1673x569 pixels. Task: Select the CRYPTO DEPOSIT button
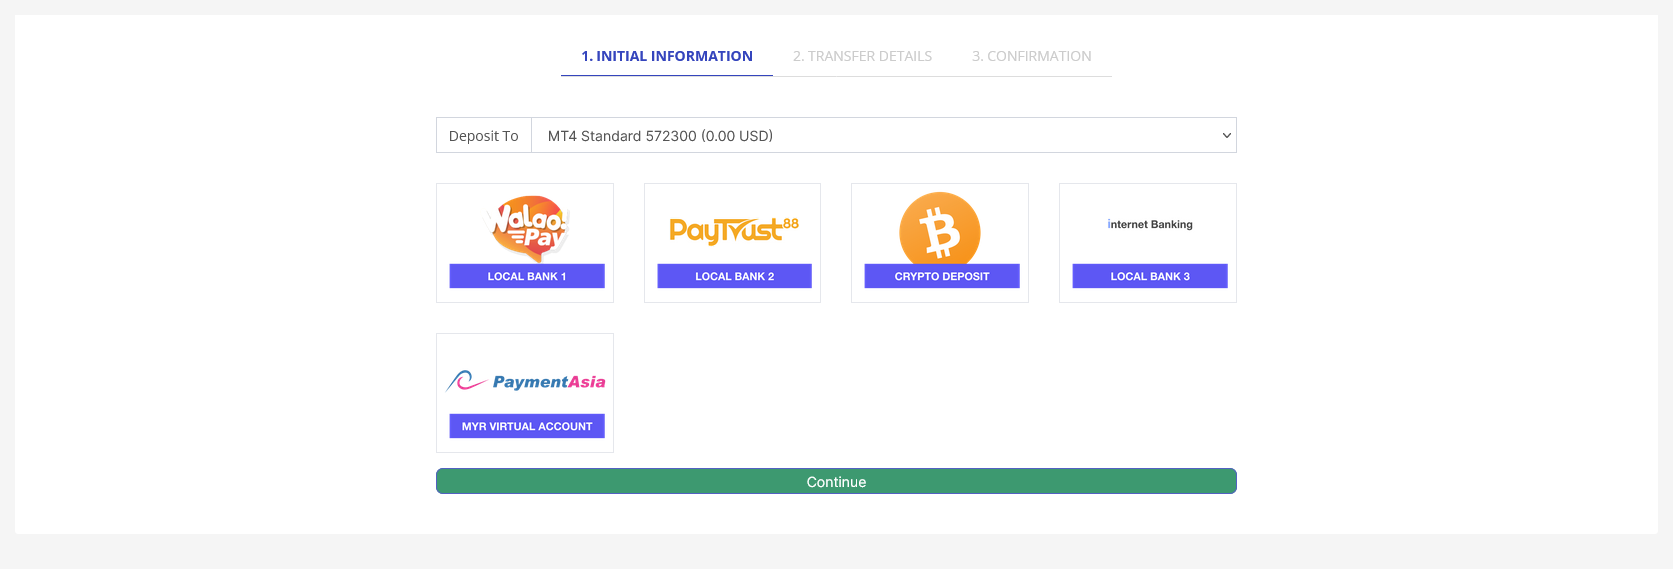pyautogui.click(x=942, y=276)
